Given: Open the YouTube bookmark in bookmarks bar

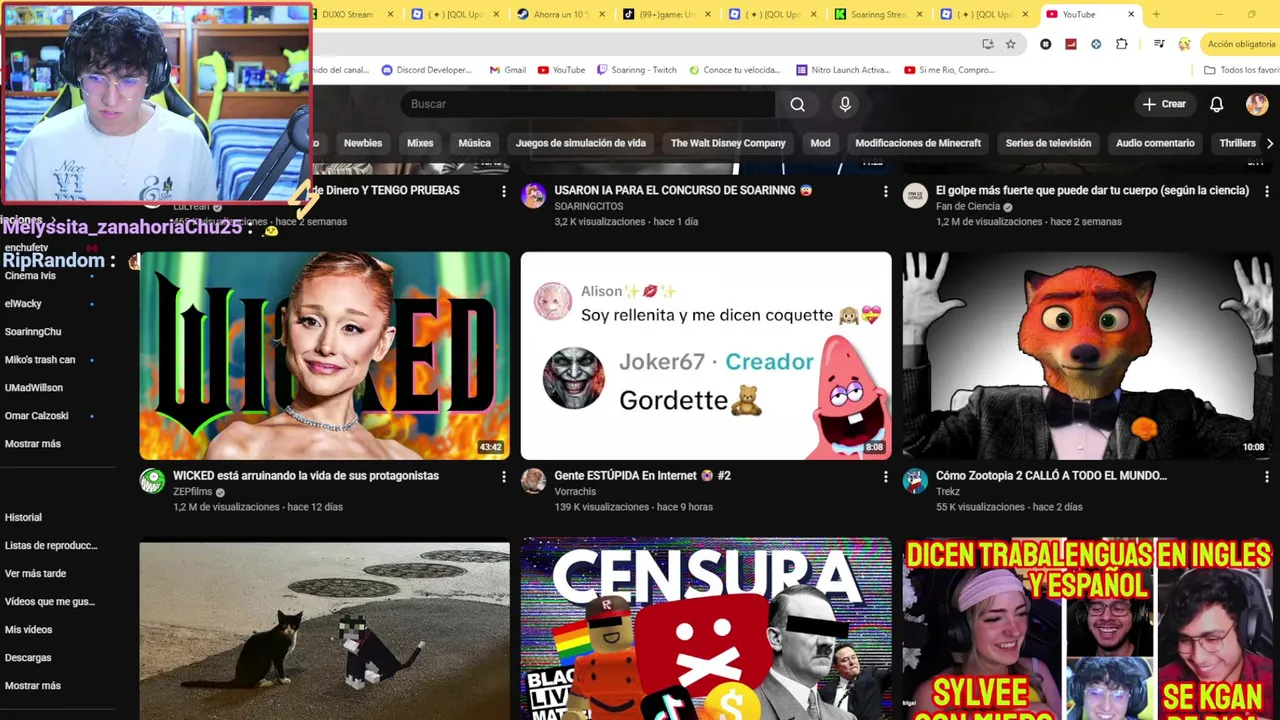Looking at the screenshot, I should (x=562, y=70).
